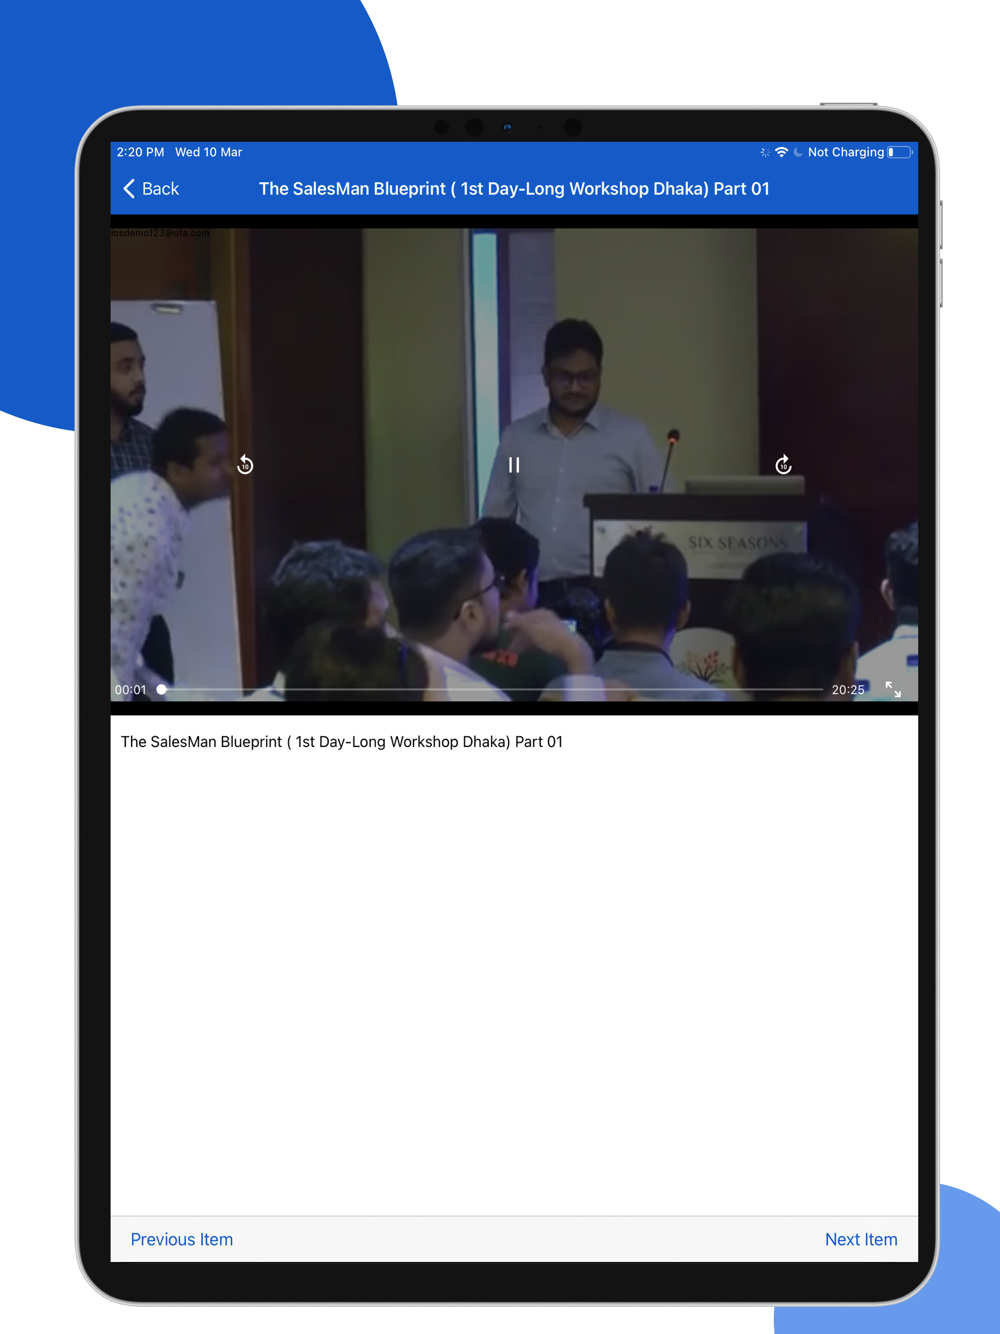This screenshot has height=1334, width=1000.
Task: Tap the battery indicator icon
Action: [x=900, y=152]
